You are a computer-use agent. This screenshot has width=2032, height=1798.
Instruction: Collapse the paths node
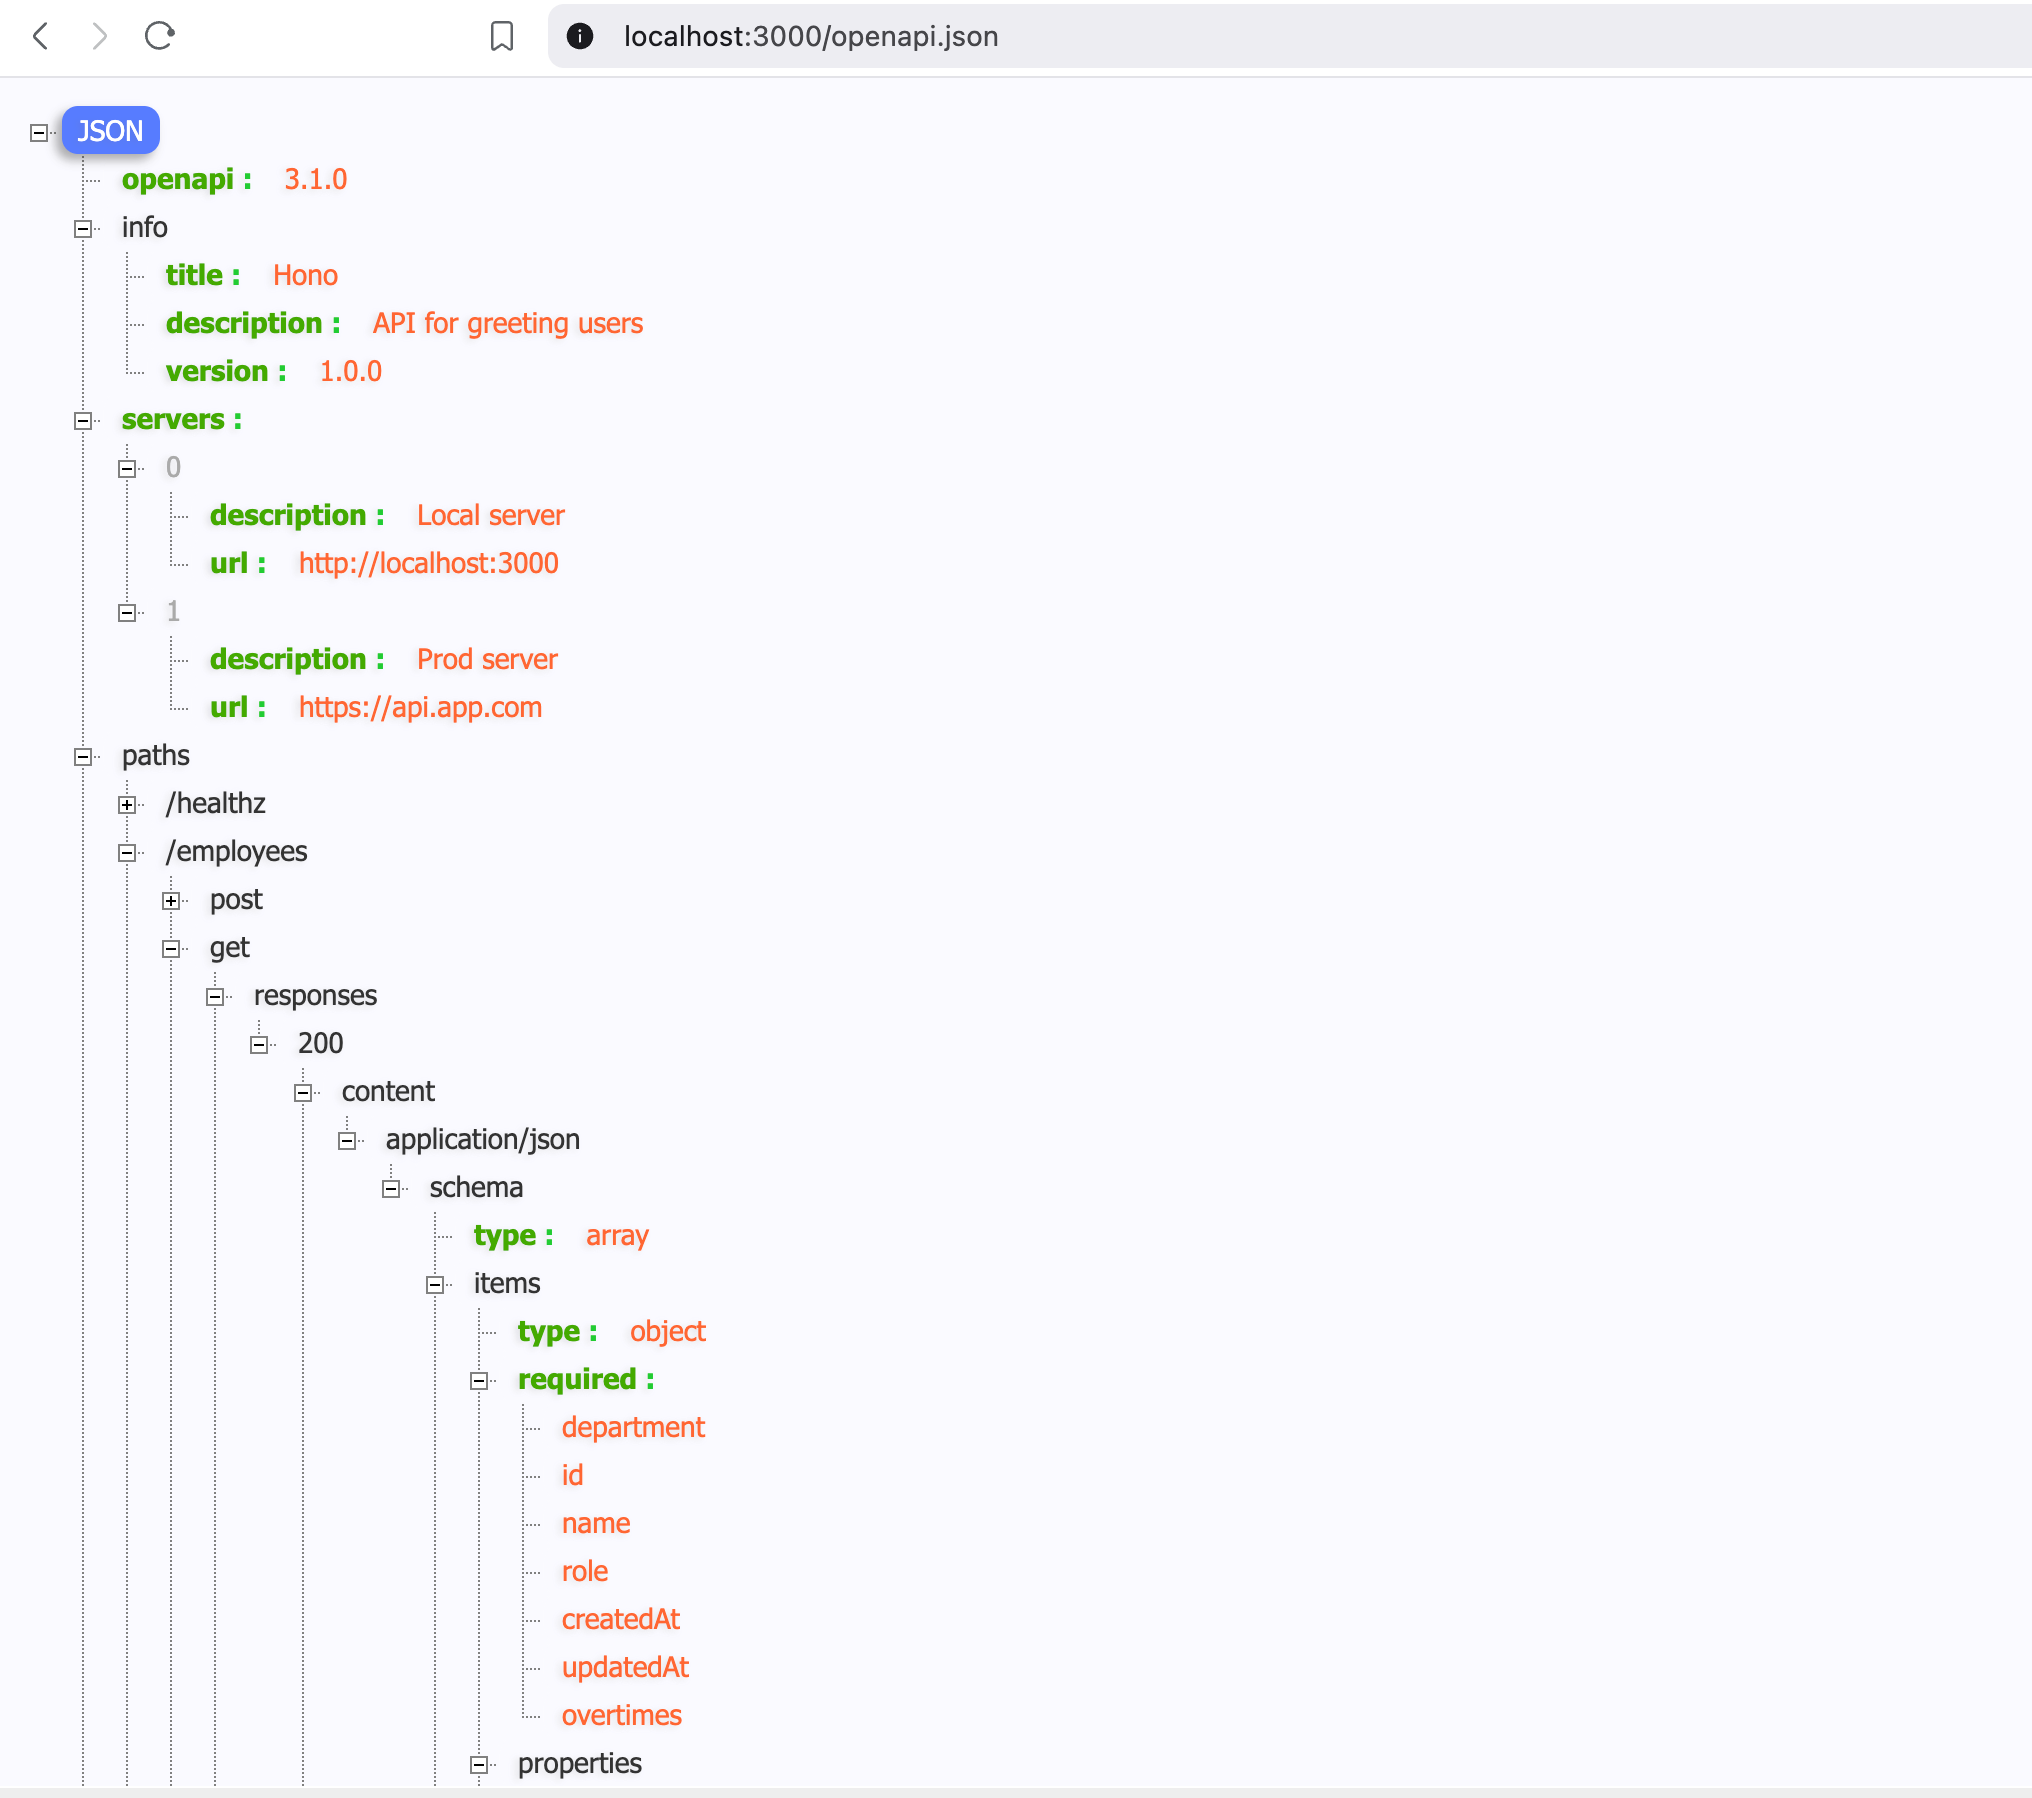point(83,756)
